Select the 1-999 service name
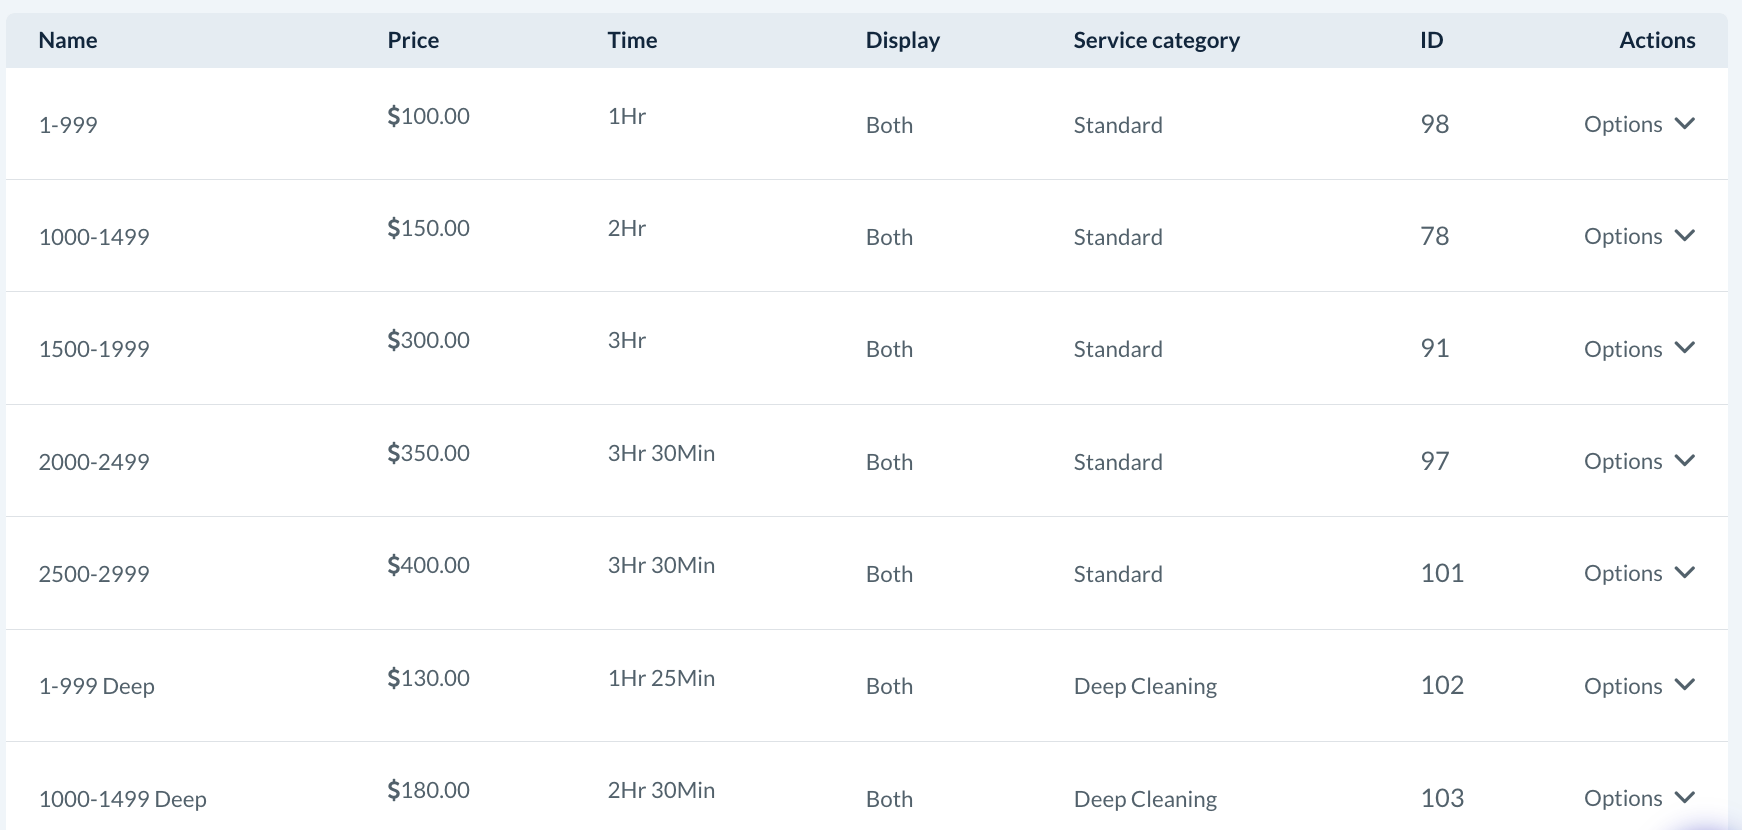 click(68, 125)
